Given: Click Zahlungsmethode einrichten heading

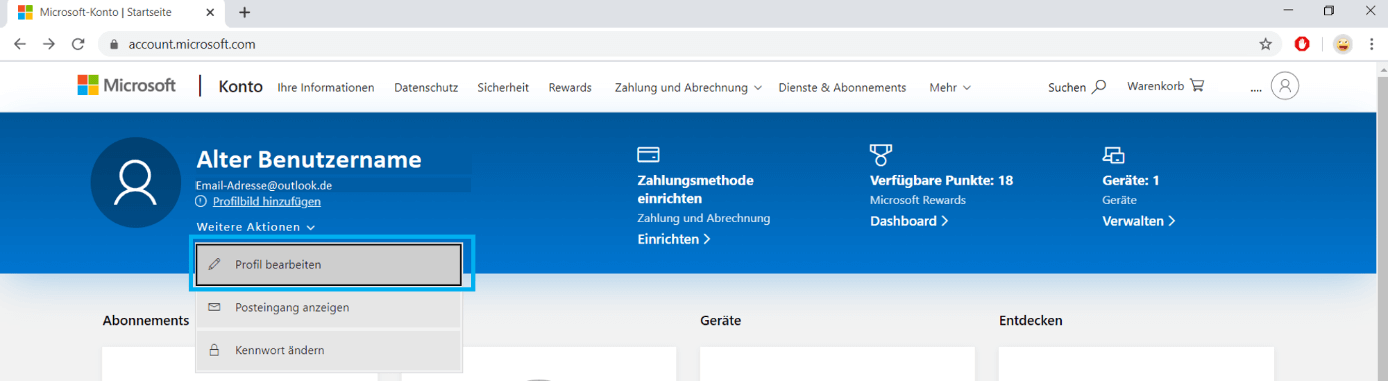Looking at the screenshot, I should [695, 189].
